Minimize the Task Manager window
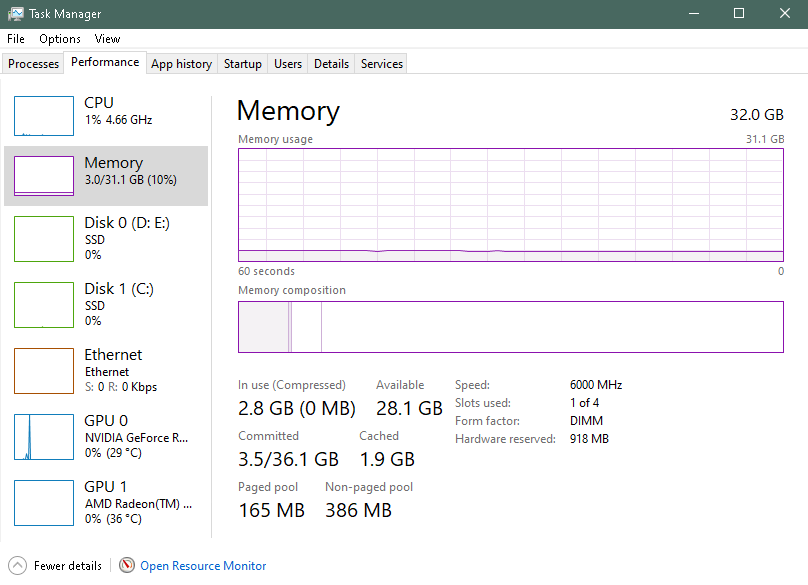 click(694, 14)
